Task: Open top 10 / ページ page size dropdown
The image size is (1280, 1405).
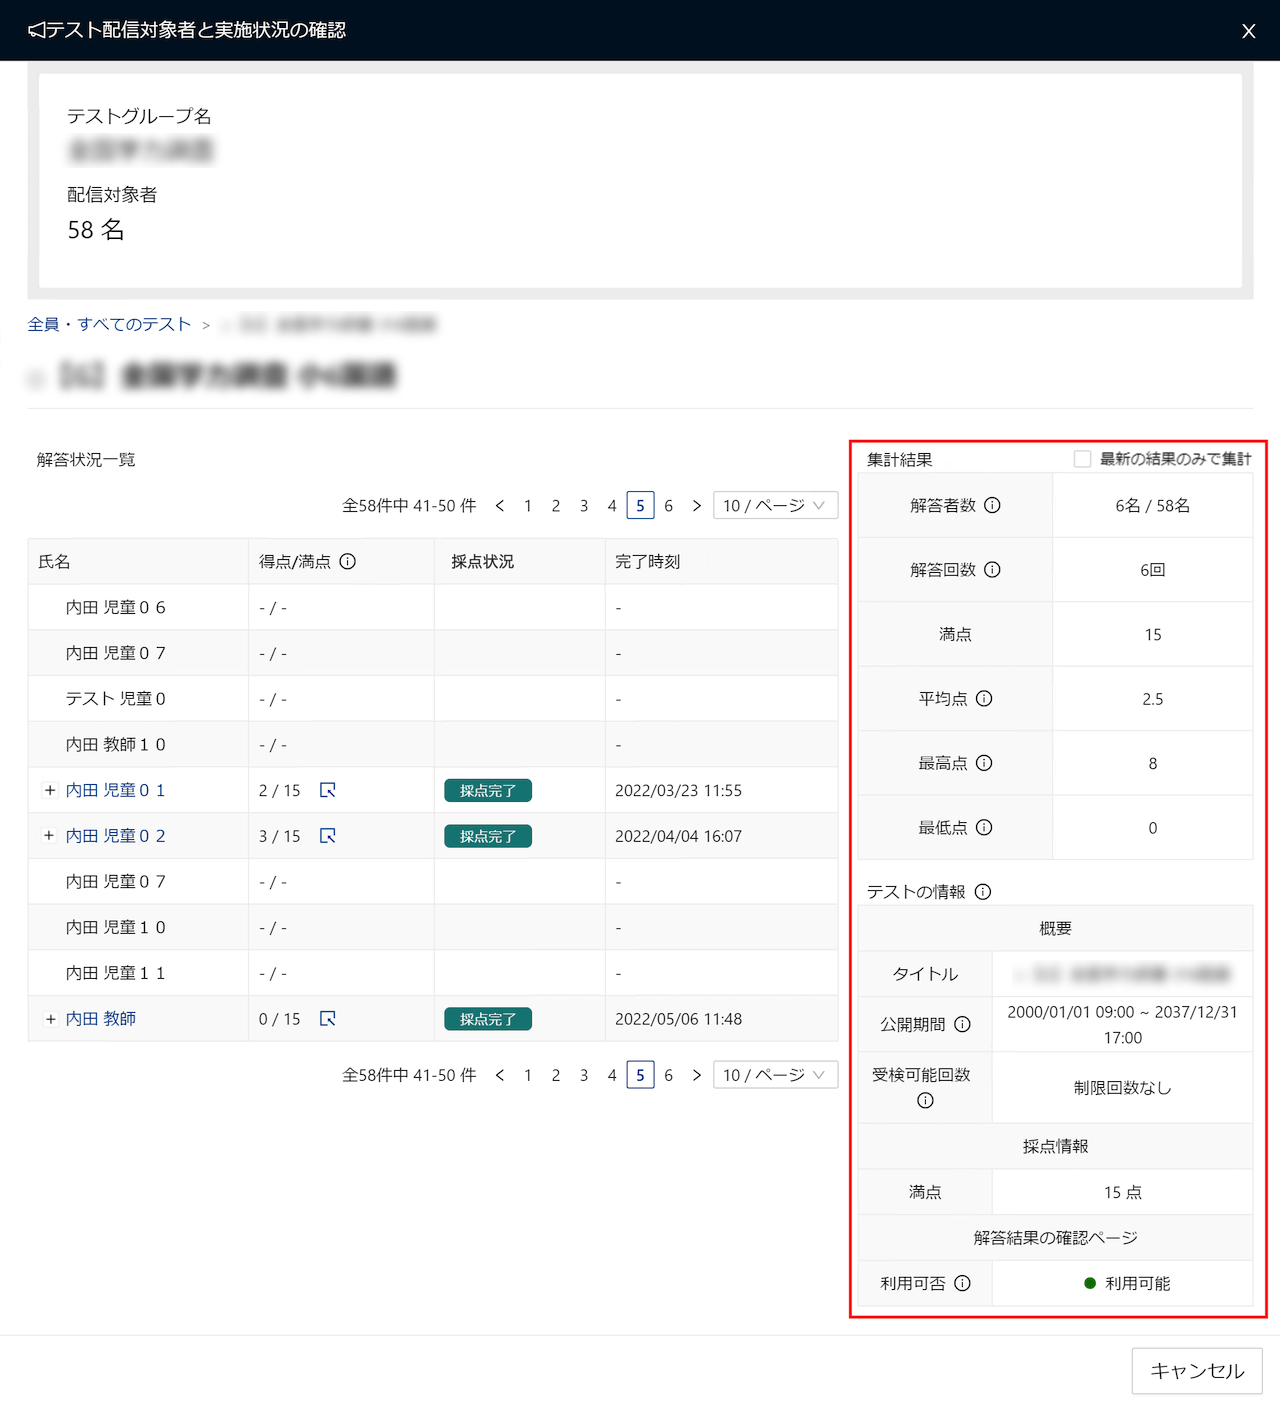Action: pyautogui.click(x=775, y=506)
